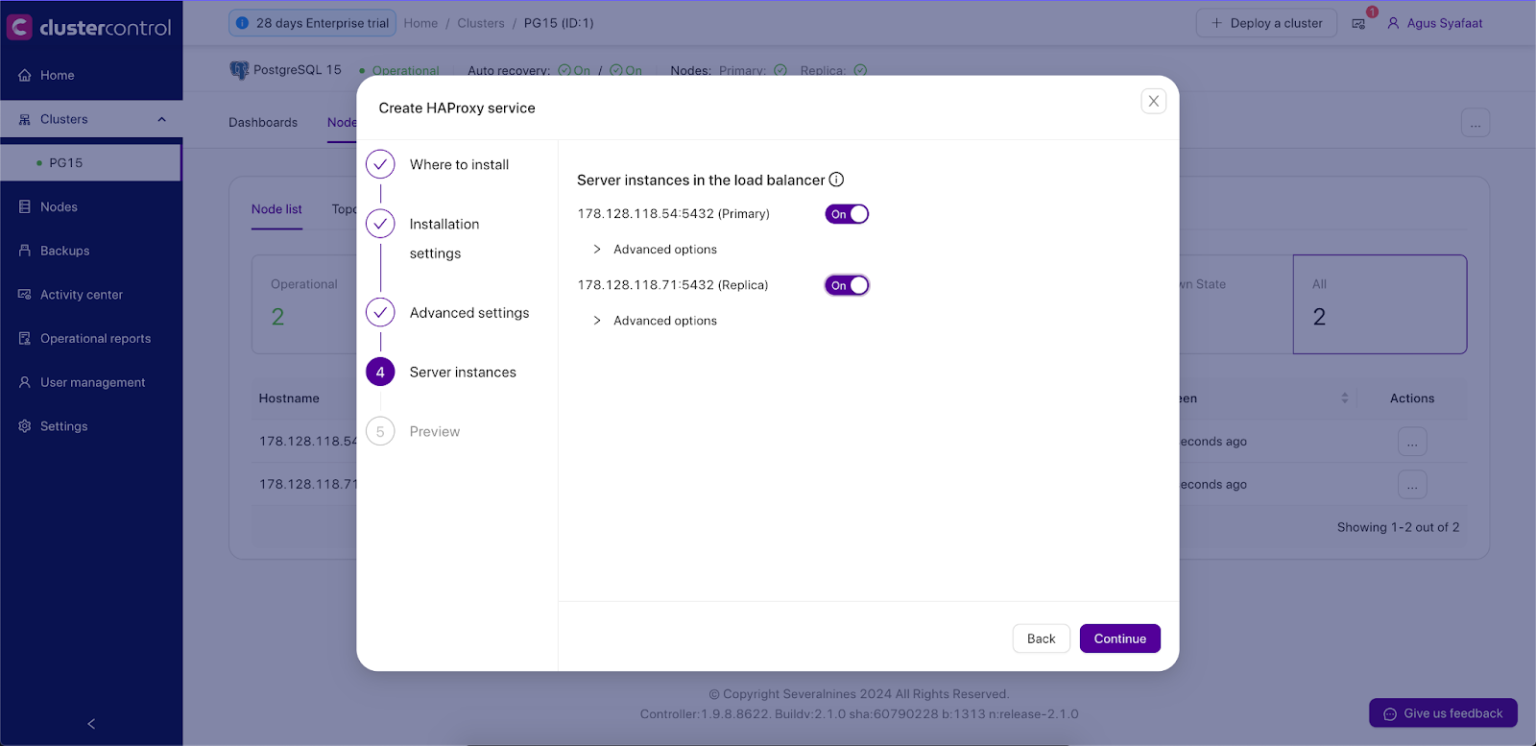Image resolution: width=1536 pixels, height=746 pixels.
Task: Open User management icon in sidebar
Action: click(x=25, y=383)
